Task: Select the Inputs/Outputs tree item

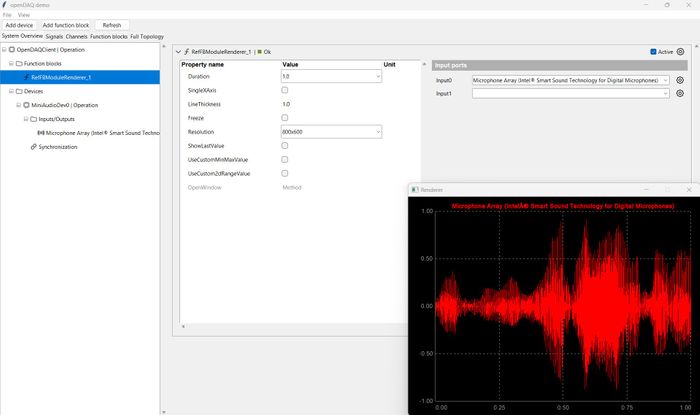Action: pyautogui.click(x=56, y=118)
